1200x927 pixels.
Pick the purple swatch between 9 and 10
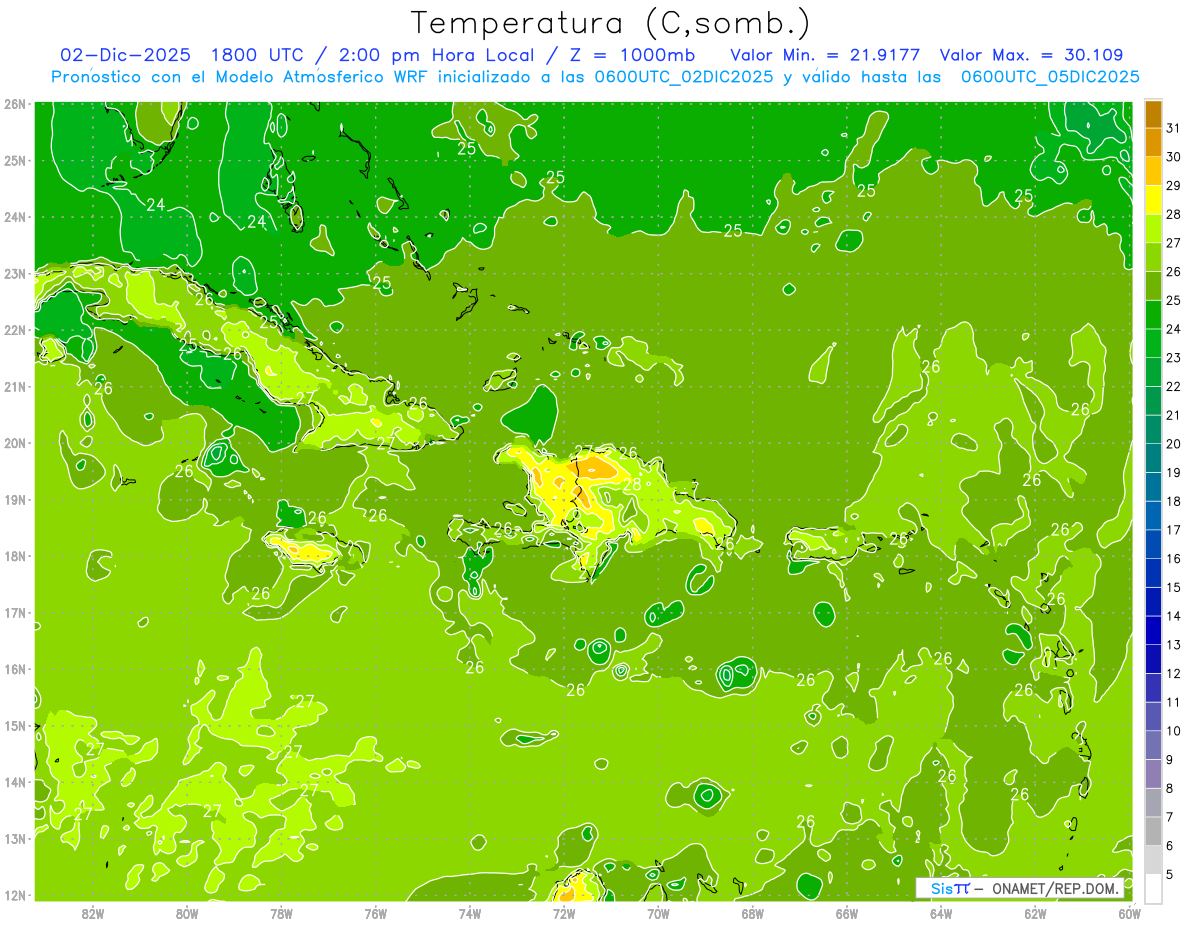point(1154,745)
